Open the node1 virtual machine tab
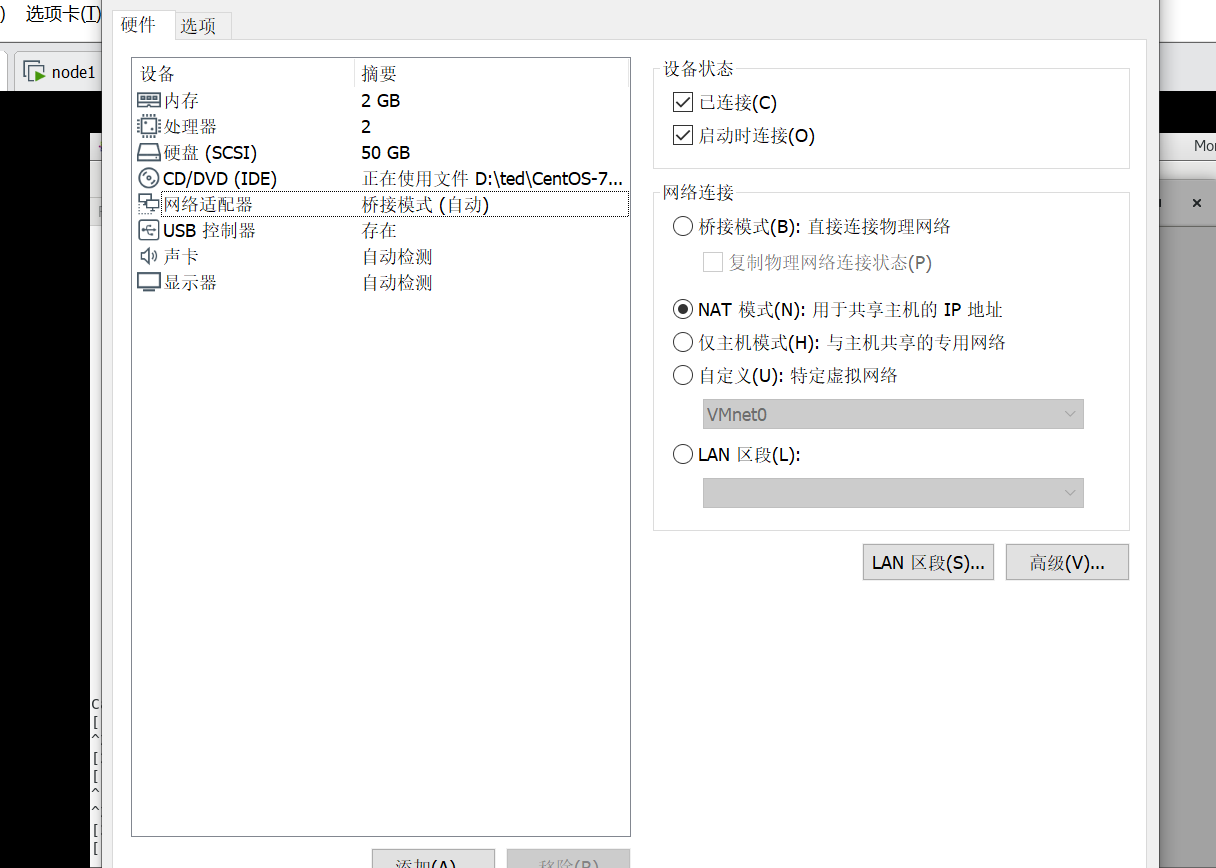The image size is (1216, 868). 62,72
